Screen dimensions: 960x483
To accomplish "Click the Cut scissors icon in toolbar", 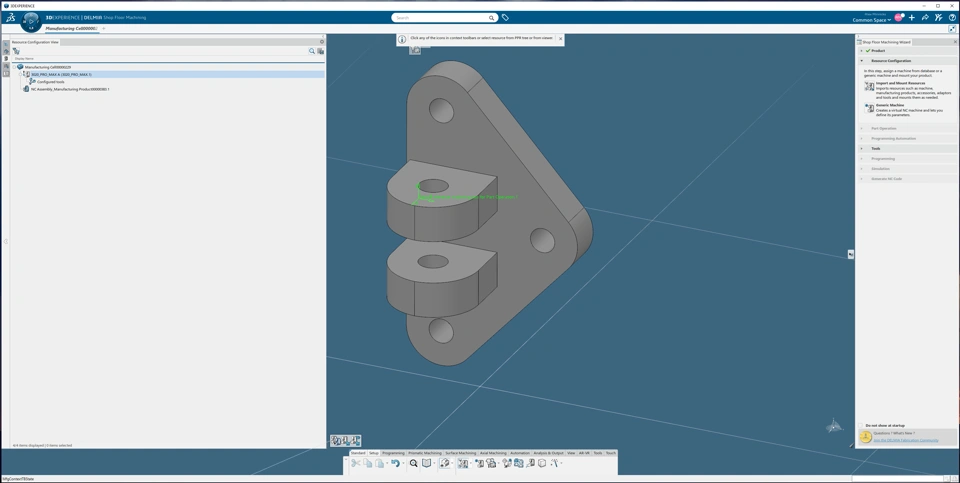I will (355, 464).
